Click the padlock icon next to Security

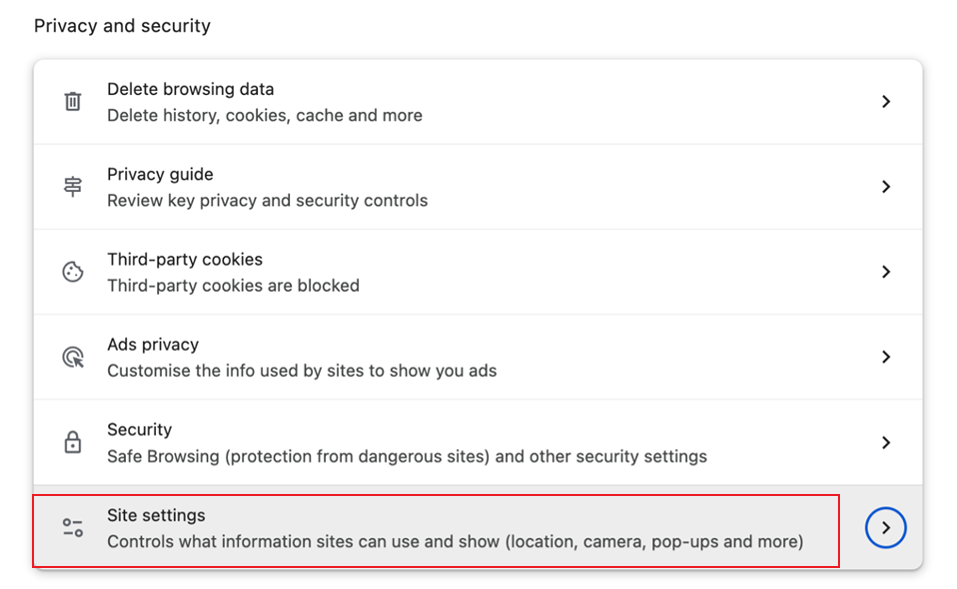click(x=72, y=440)
